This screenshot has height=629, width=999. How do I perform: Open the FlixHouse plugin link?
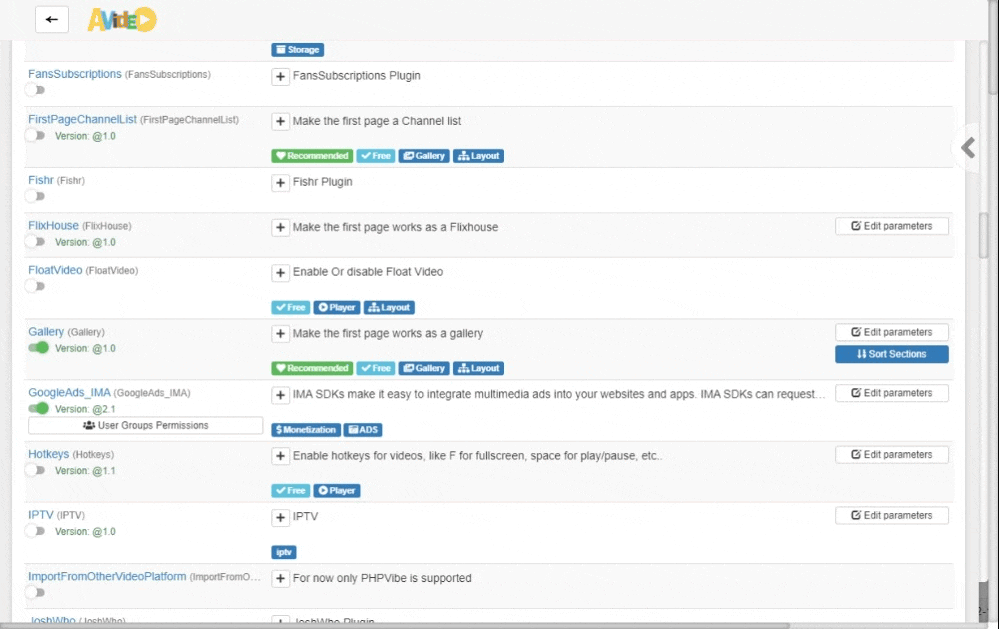54,226
